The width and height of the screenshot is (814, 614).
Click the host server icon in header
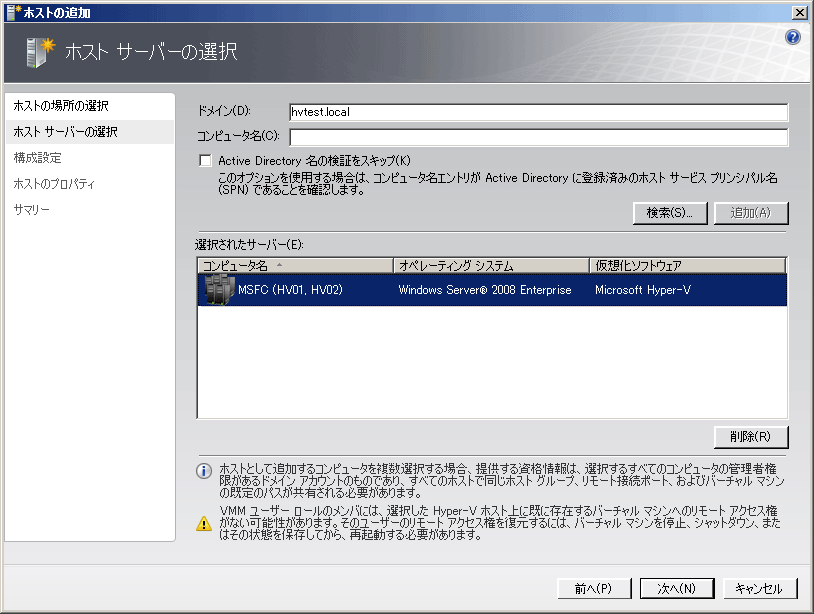pos(40,52)
